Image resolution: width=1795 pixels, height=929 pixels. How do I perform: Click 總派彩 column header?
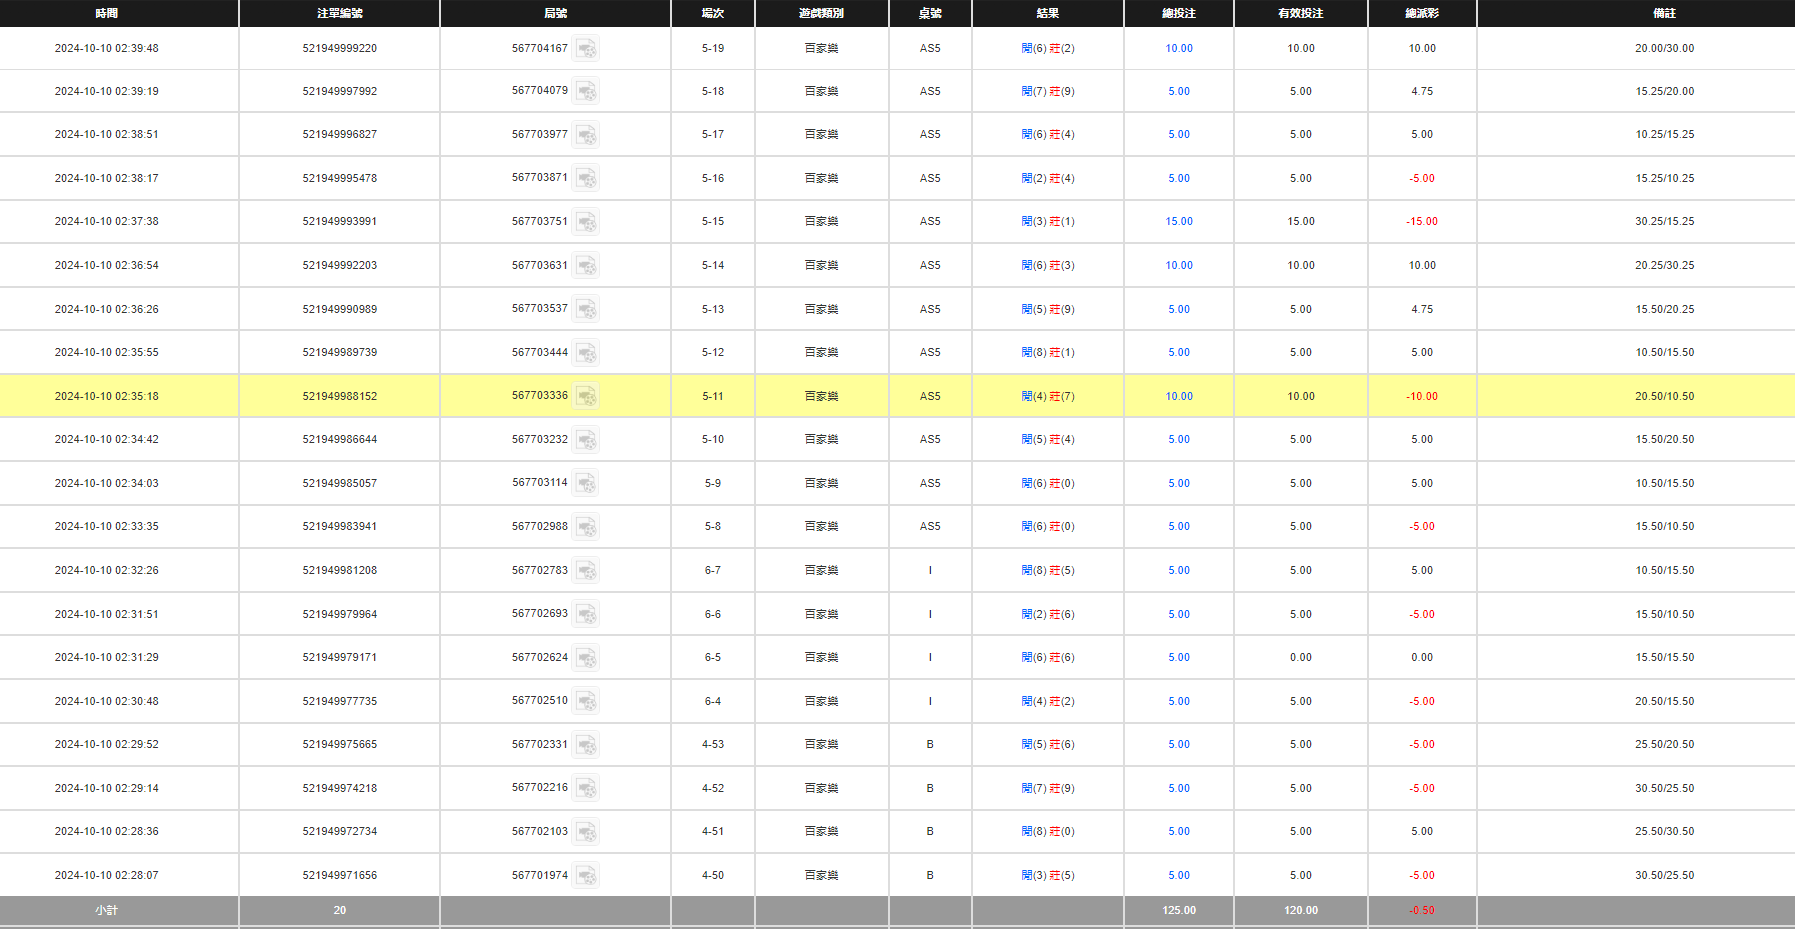(x=1421, y=13)
